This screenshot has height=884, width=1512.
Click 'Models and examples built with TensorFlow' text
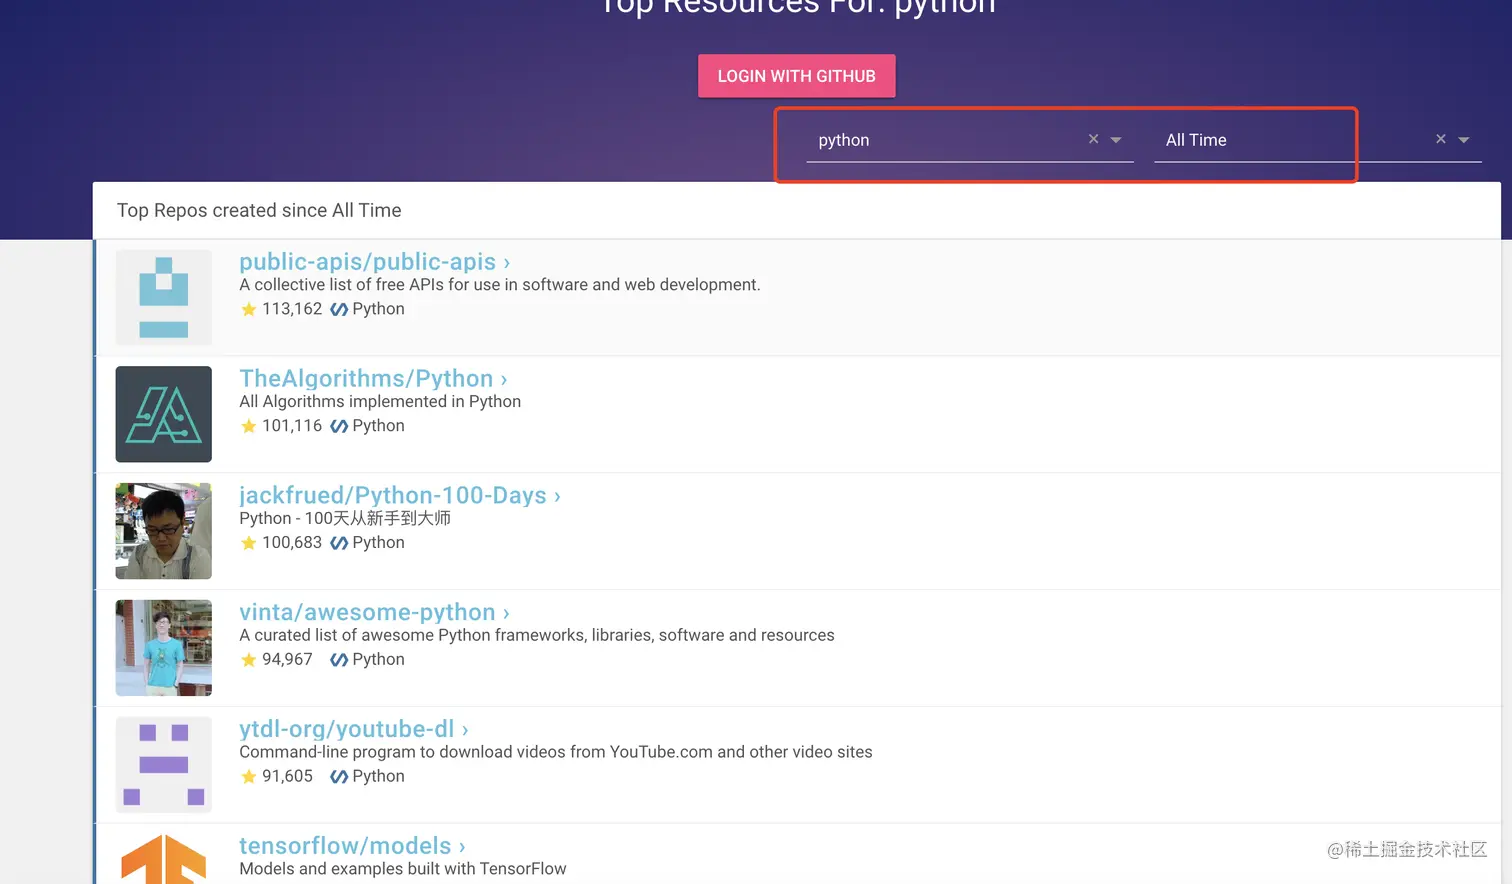point(403,869)
